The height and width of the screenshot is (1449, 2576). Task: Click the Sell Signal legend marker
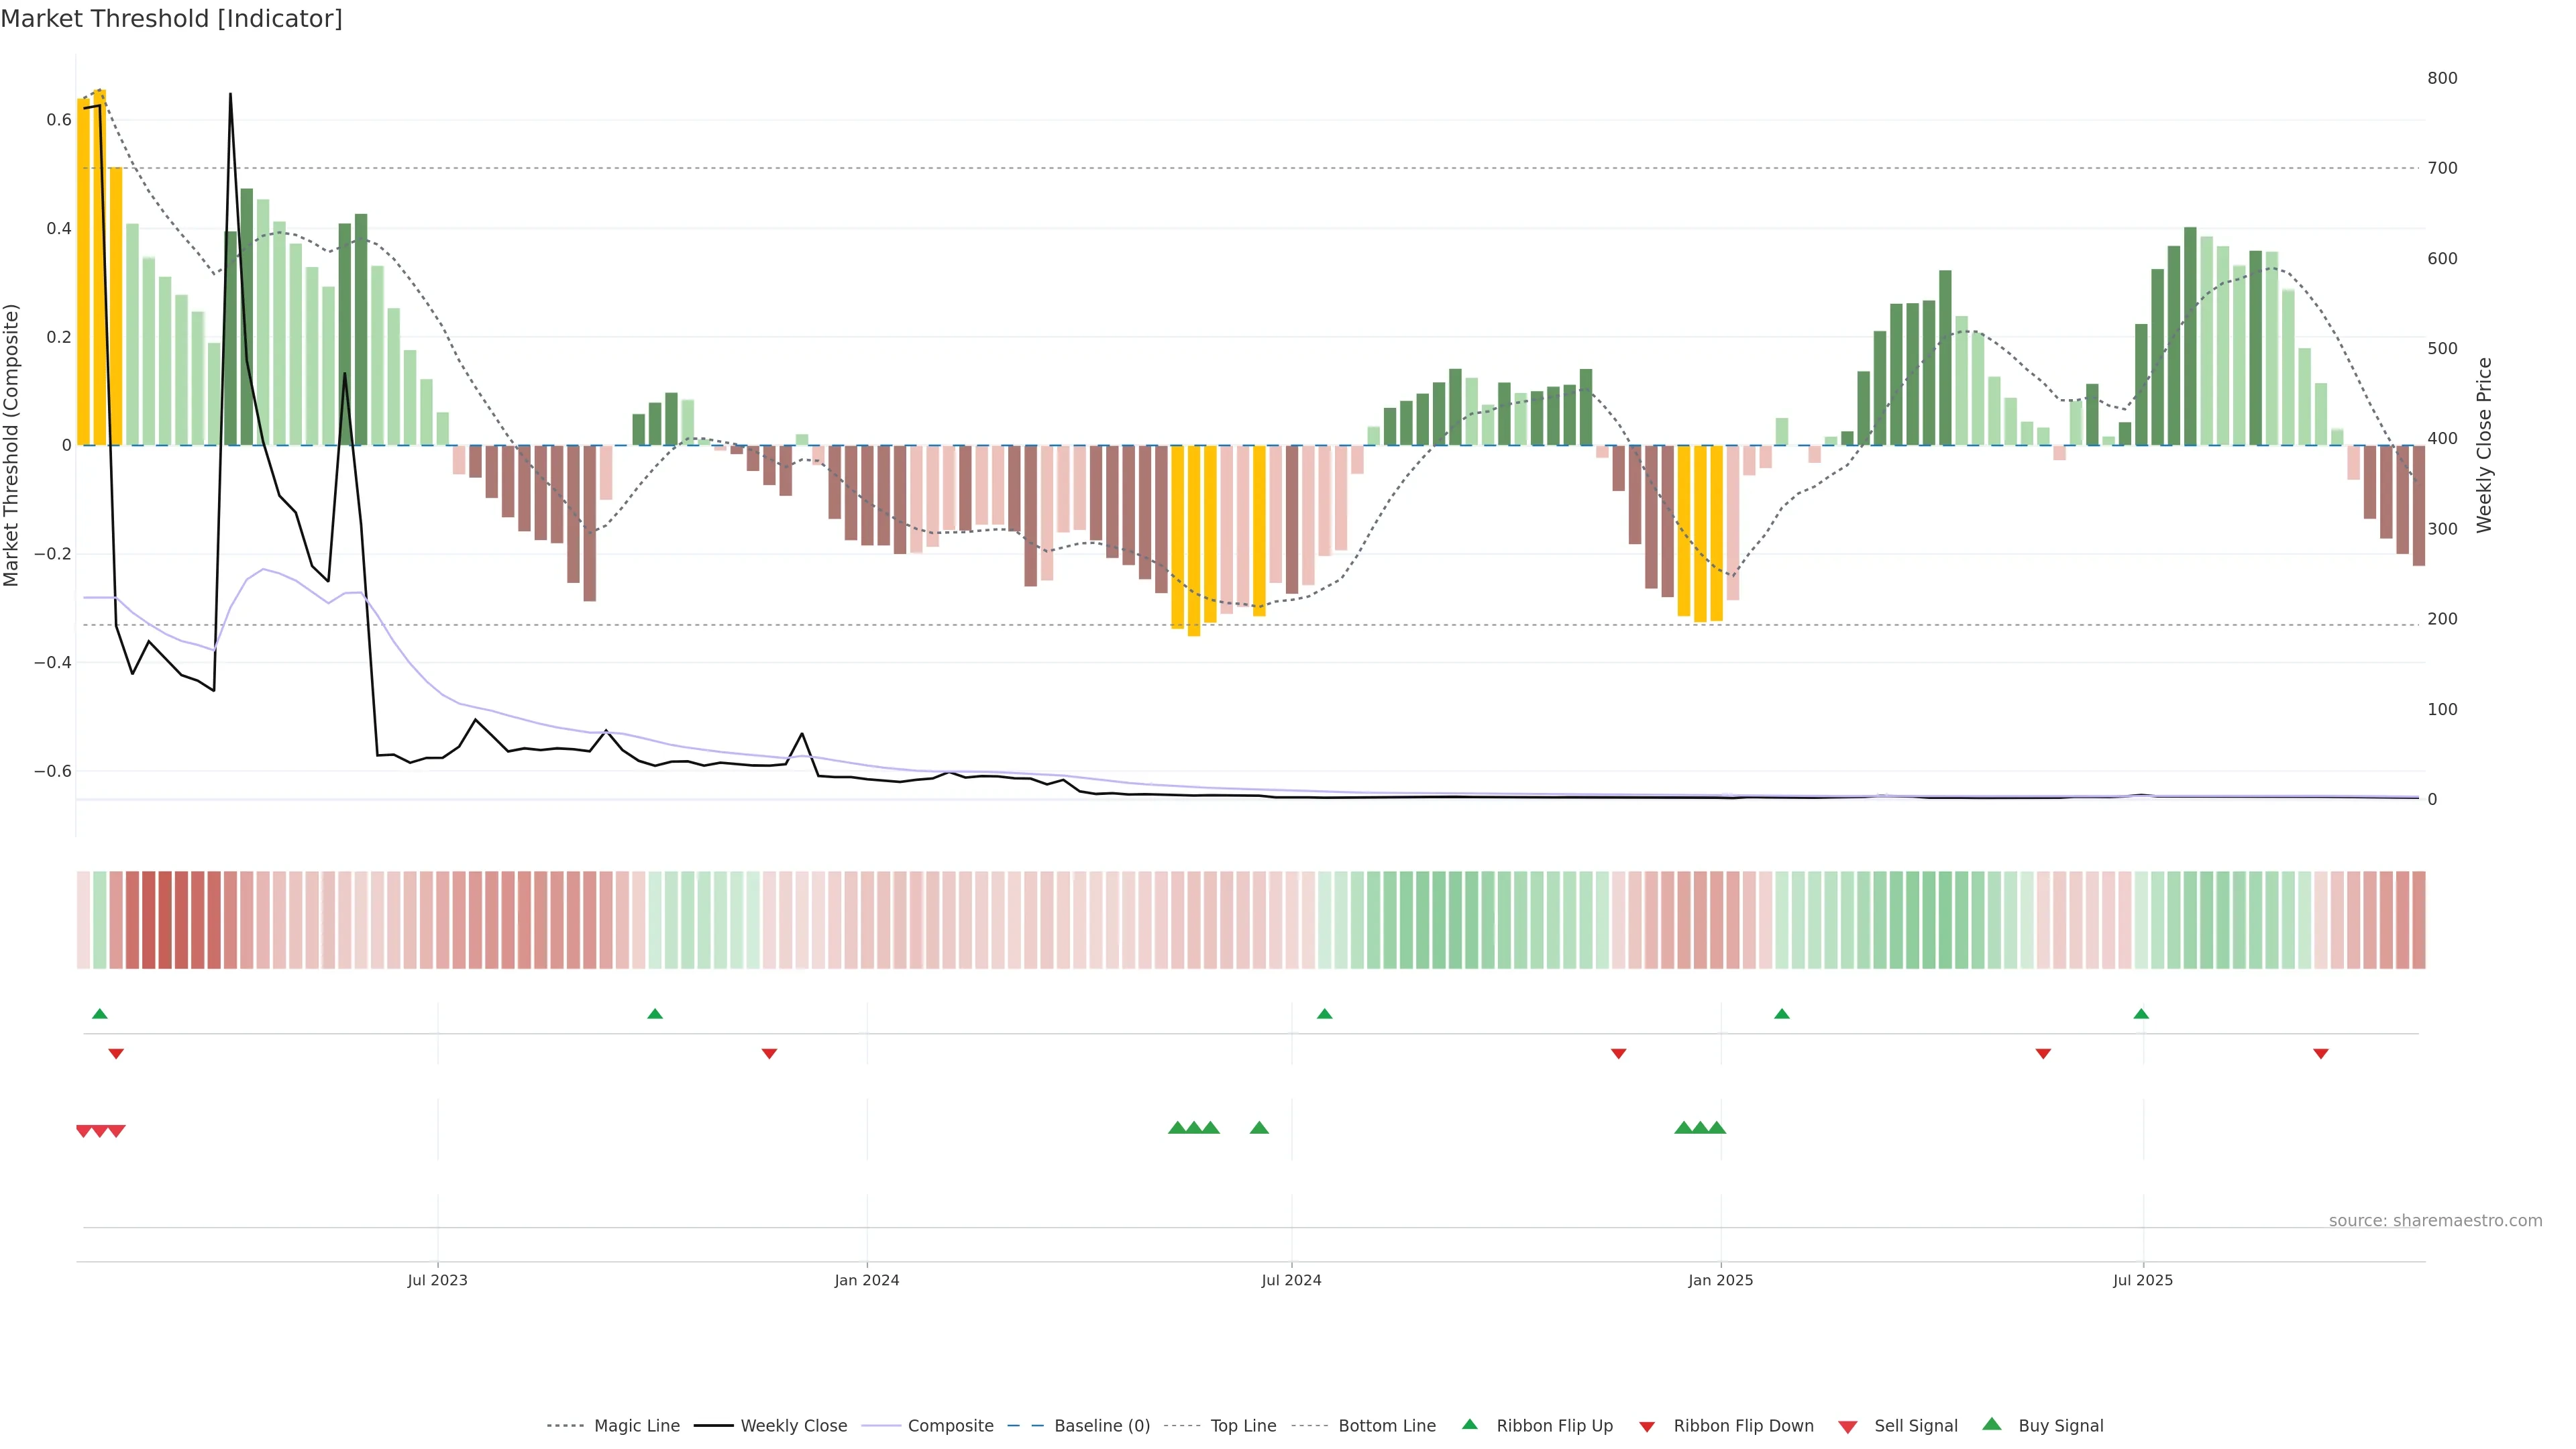pyautogui.click(x=1848, y=1427)
